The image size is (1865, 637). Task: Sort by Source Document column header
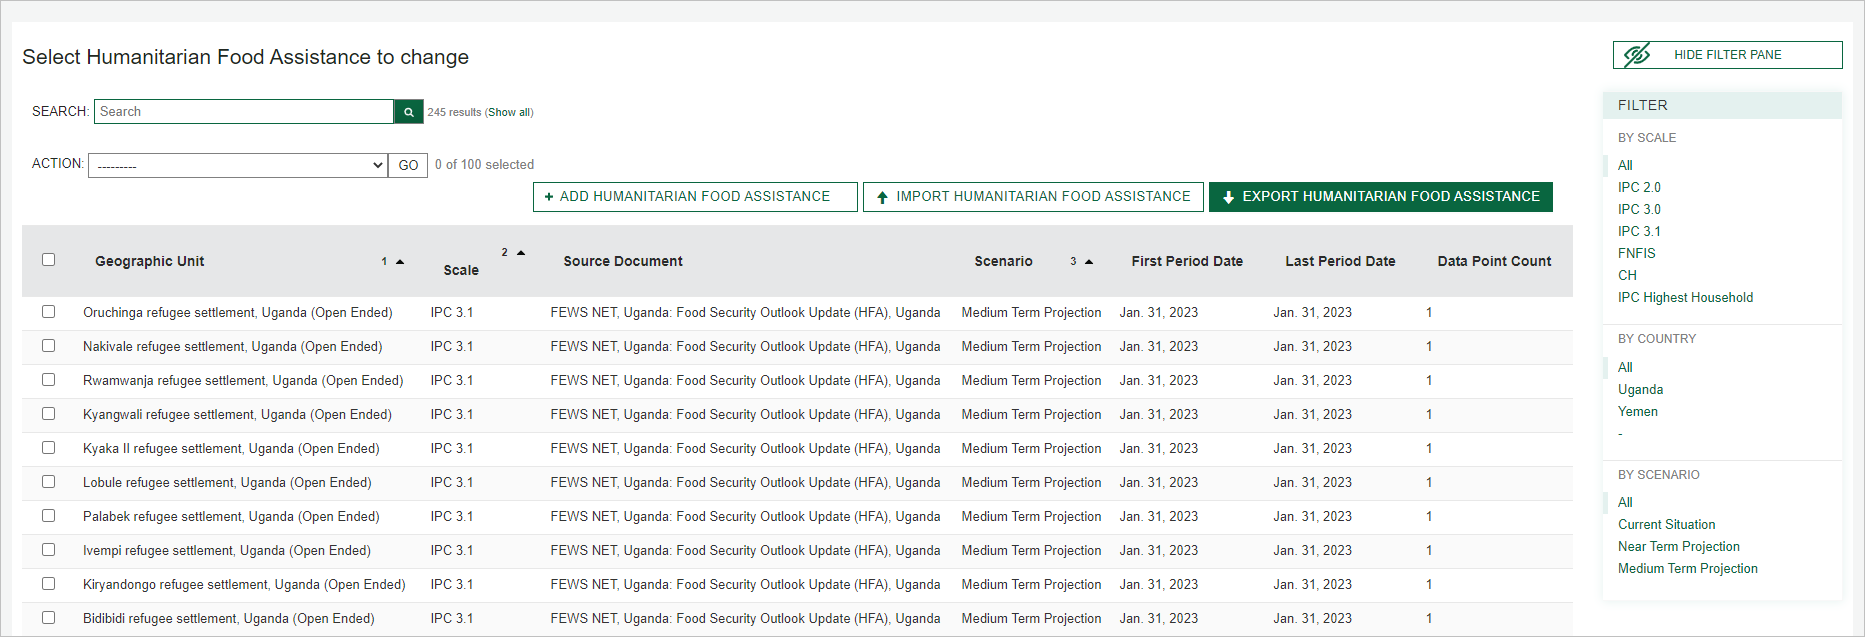click(622, 261)
